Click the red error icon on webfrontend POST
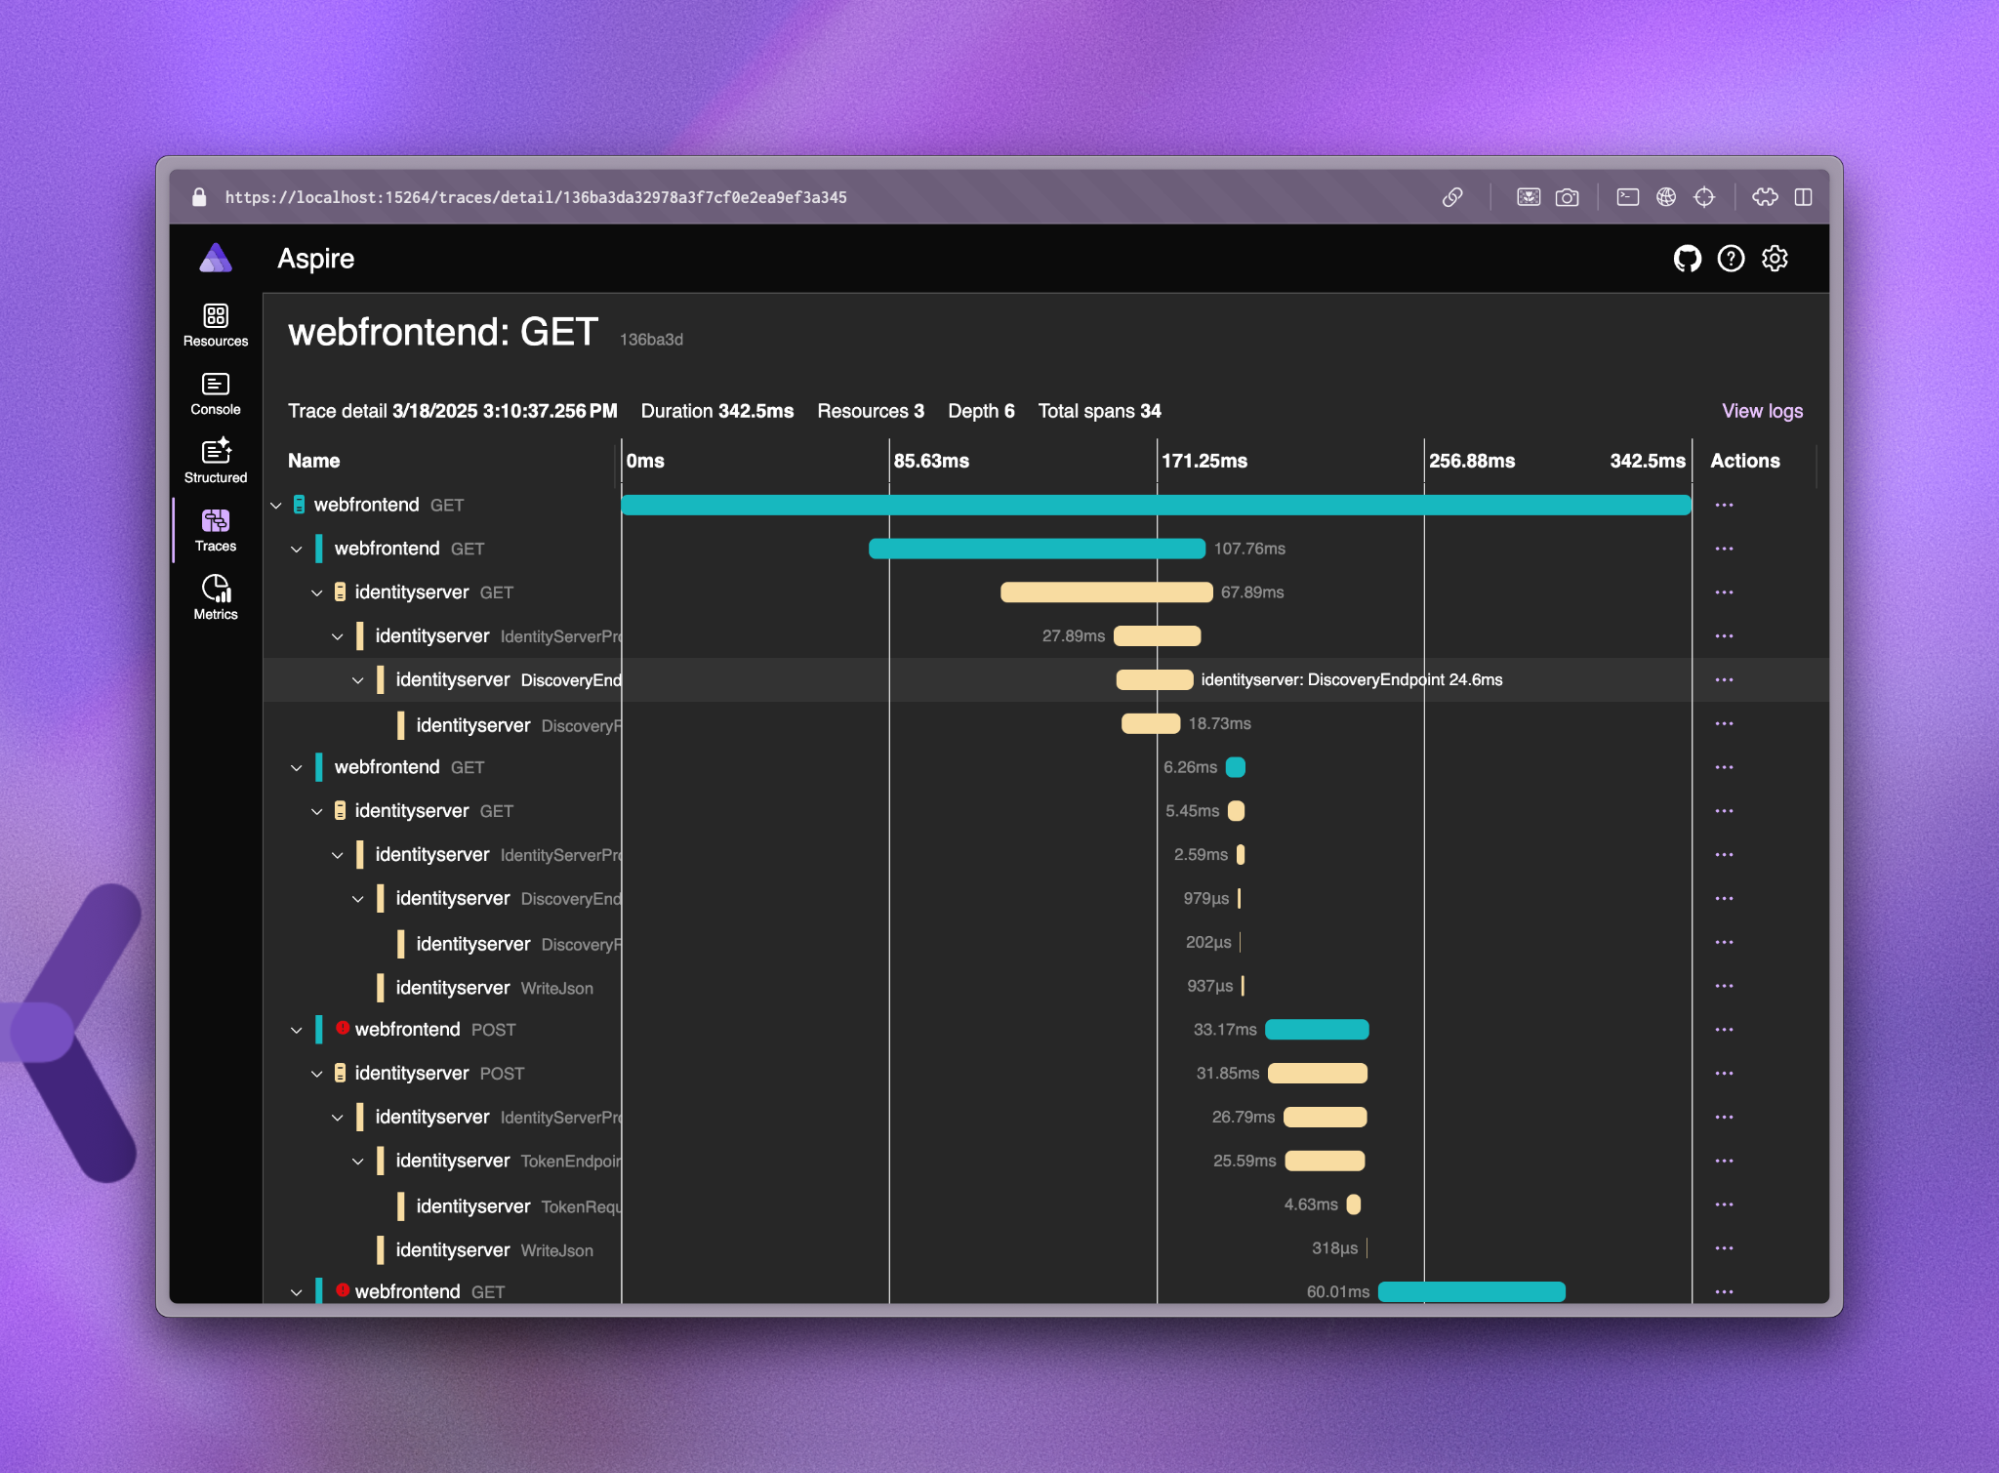This screenshot has width=1999, height=1473. tap(342, 1028)
